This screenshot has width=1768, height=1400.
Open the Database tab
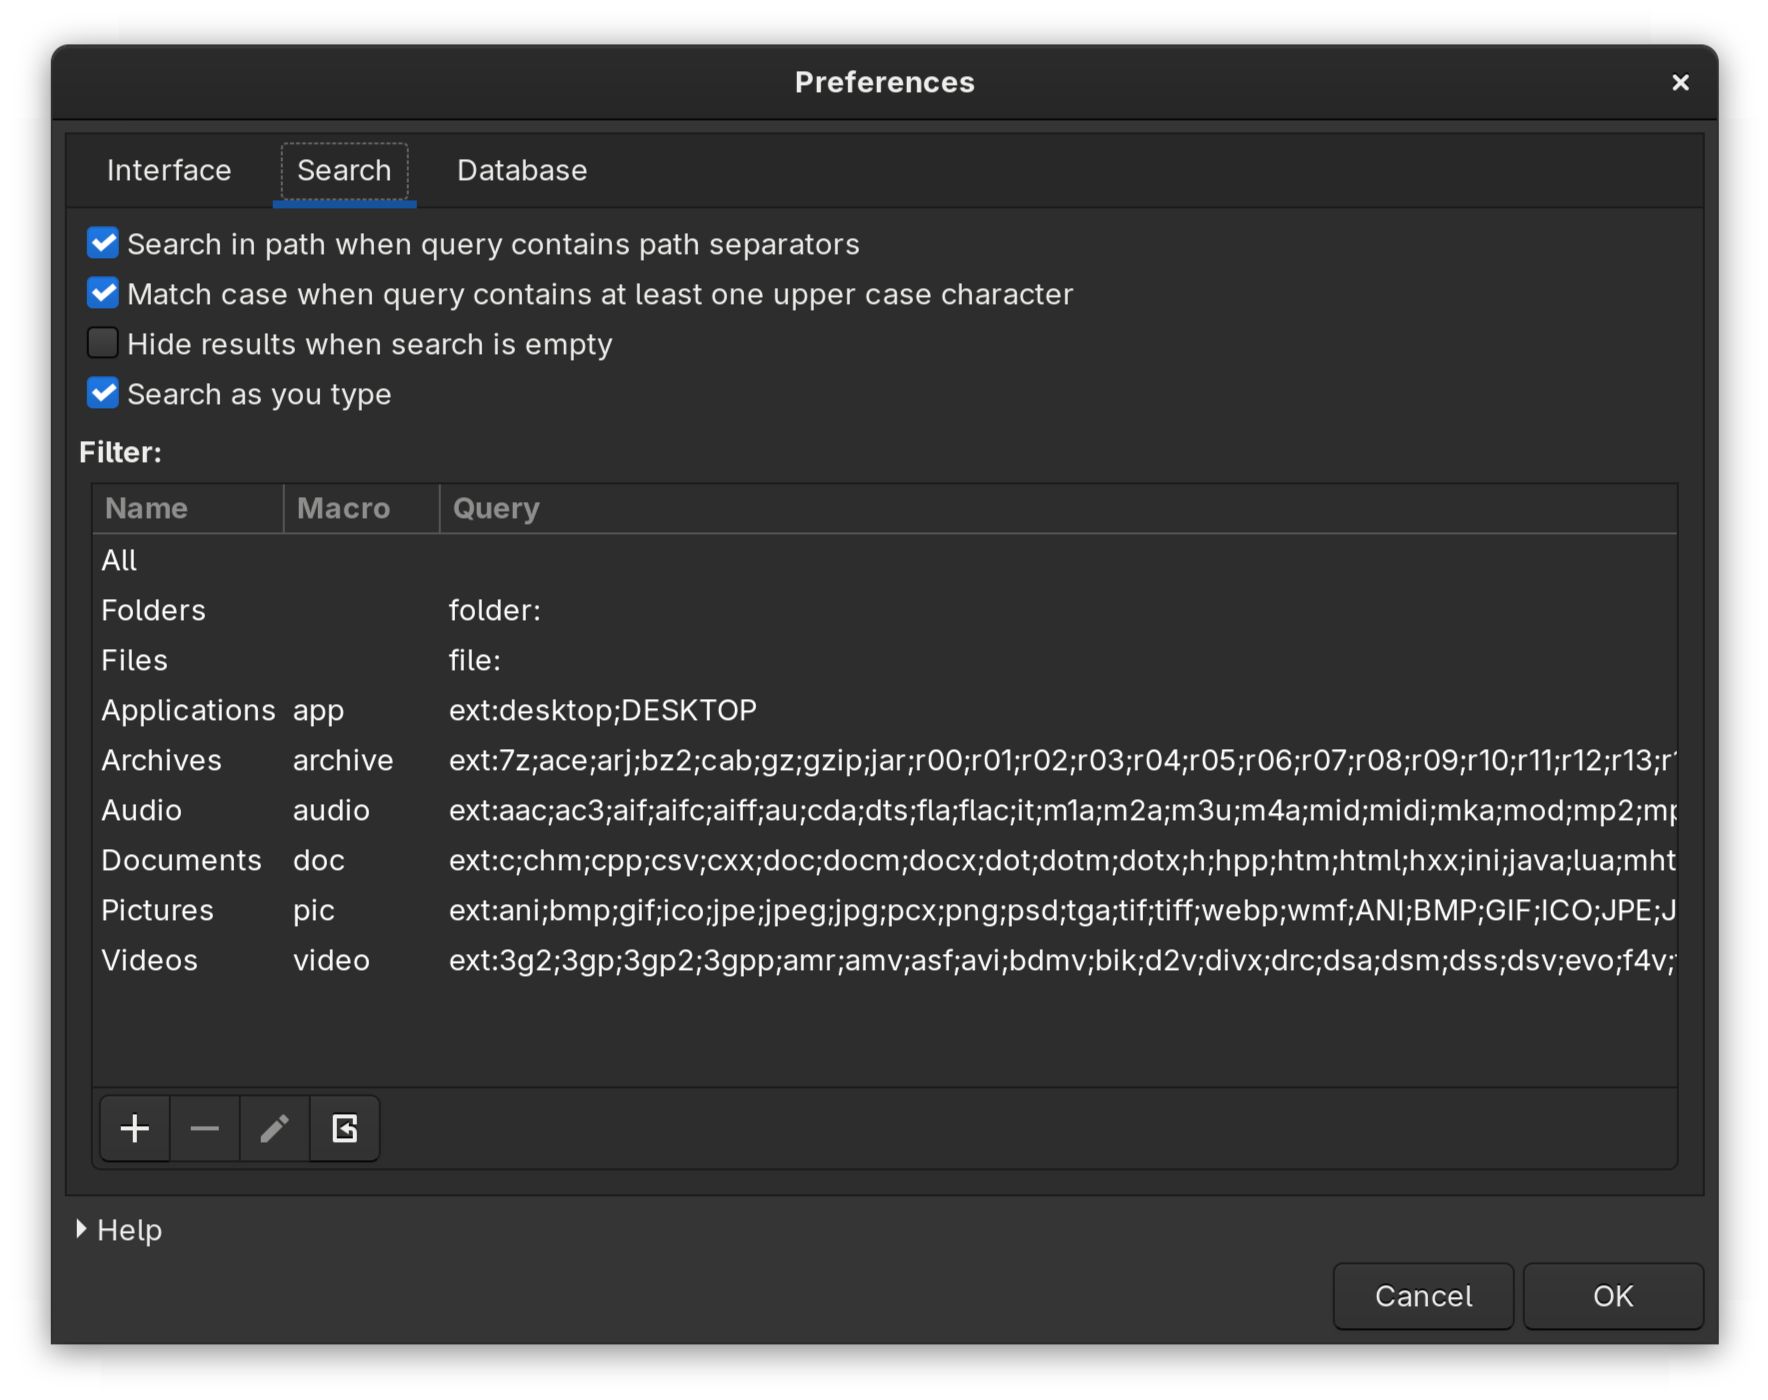point(521,170)
